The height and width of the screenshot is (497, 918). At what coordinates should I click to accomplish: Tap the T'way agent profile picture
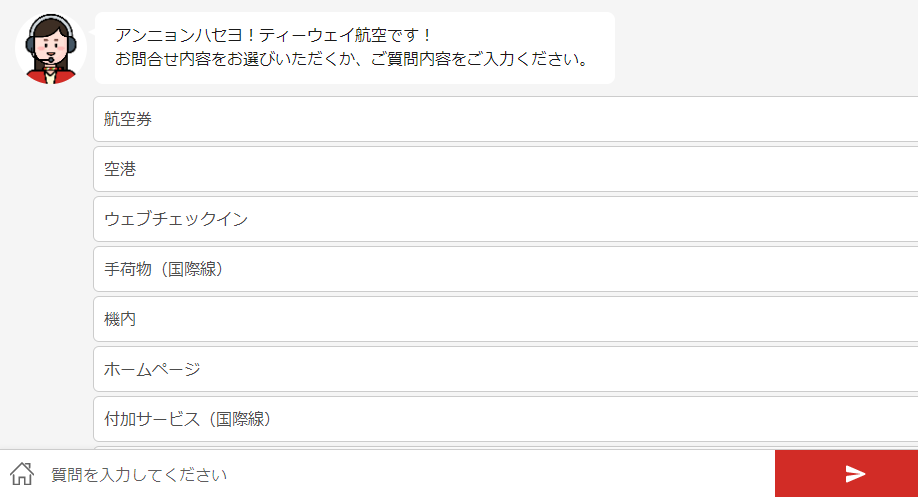click(x=50, y=49)
